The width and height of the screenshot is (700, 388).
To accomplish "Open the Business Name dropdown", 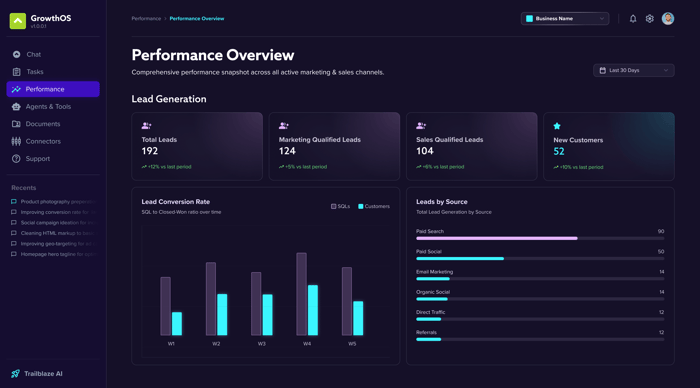I will coord(565,19).
